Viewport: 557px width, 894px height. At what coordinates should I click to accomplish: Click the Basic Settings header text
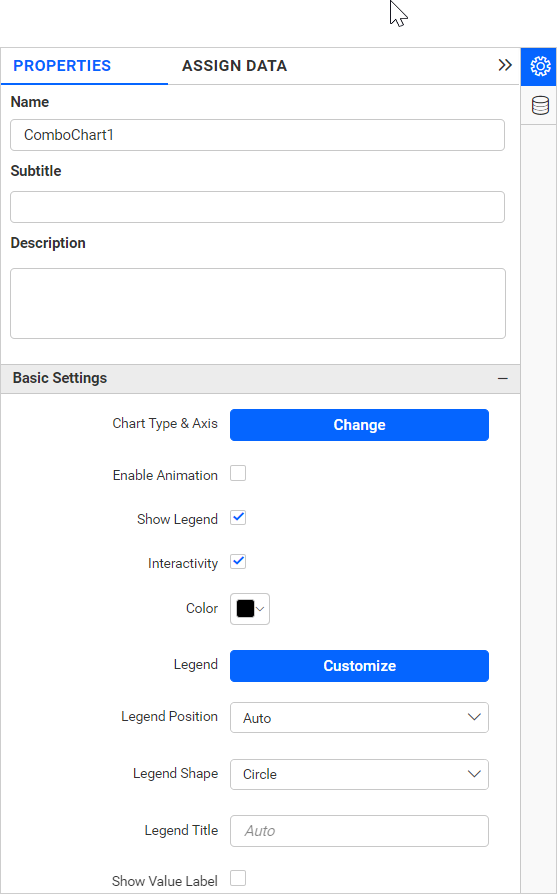pyautogui.click(x=60, y=378)
